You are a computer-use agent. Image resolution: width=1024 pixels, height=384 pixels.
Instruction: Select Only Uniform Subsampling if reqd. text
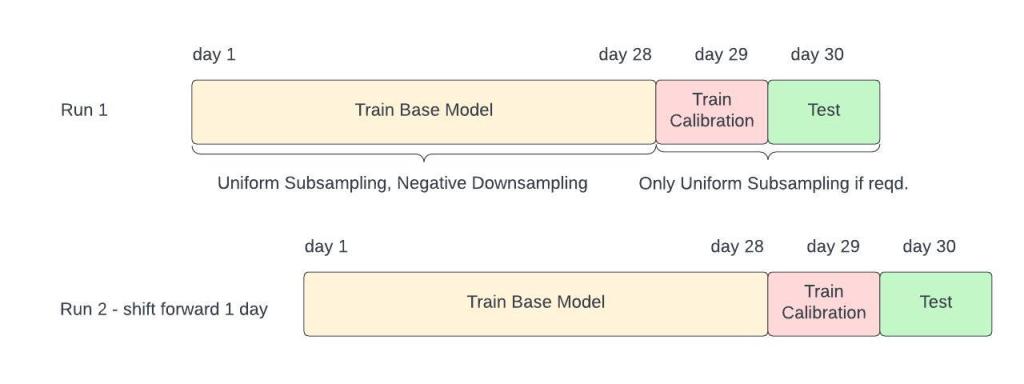coord(773,184)
